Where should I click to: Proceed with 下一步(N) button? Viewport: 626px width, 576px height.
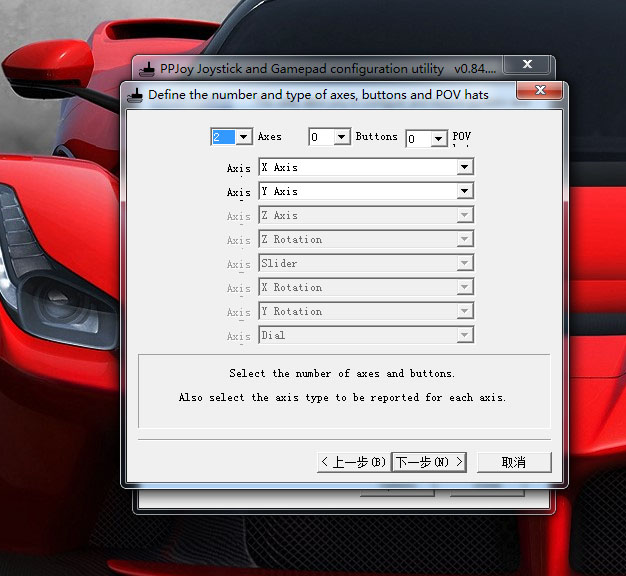[x=429, y=462]
